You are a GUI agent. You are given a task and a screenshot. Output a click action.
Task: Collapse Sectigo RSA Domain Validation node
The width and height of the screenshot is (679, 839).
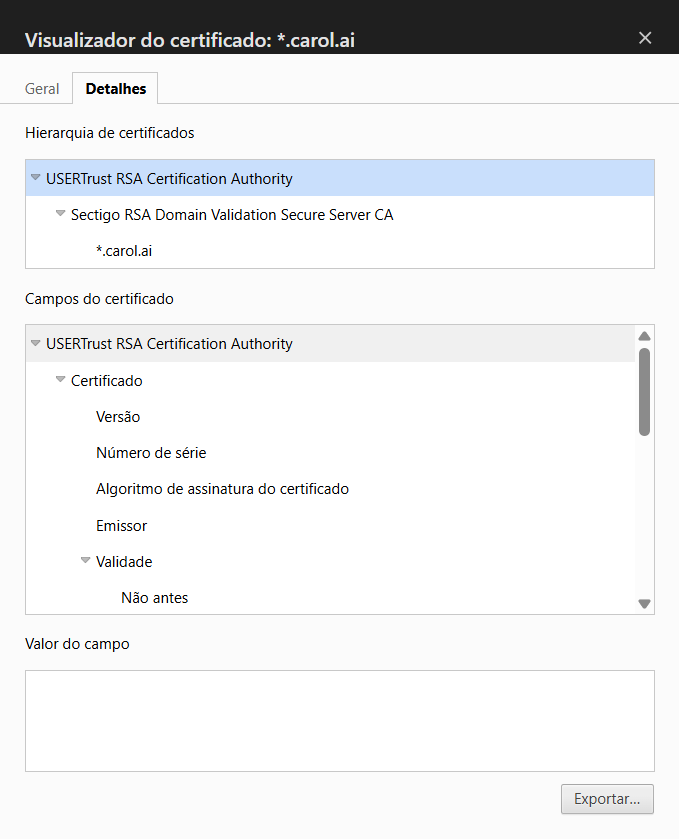tap(61, 214)
